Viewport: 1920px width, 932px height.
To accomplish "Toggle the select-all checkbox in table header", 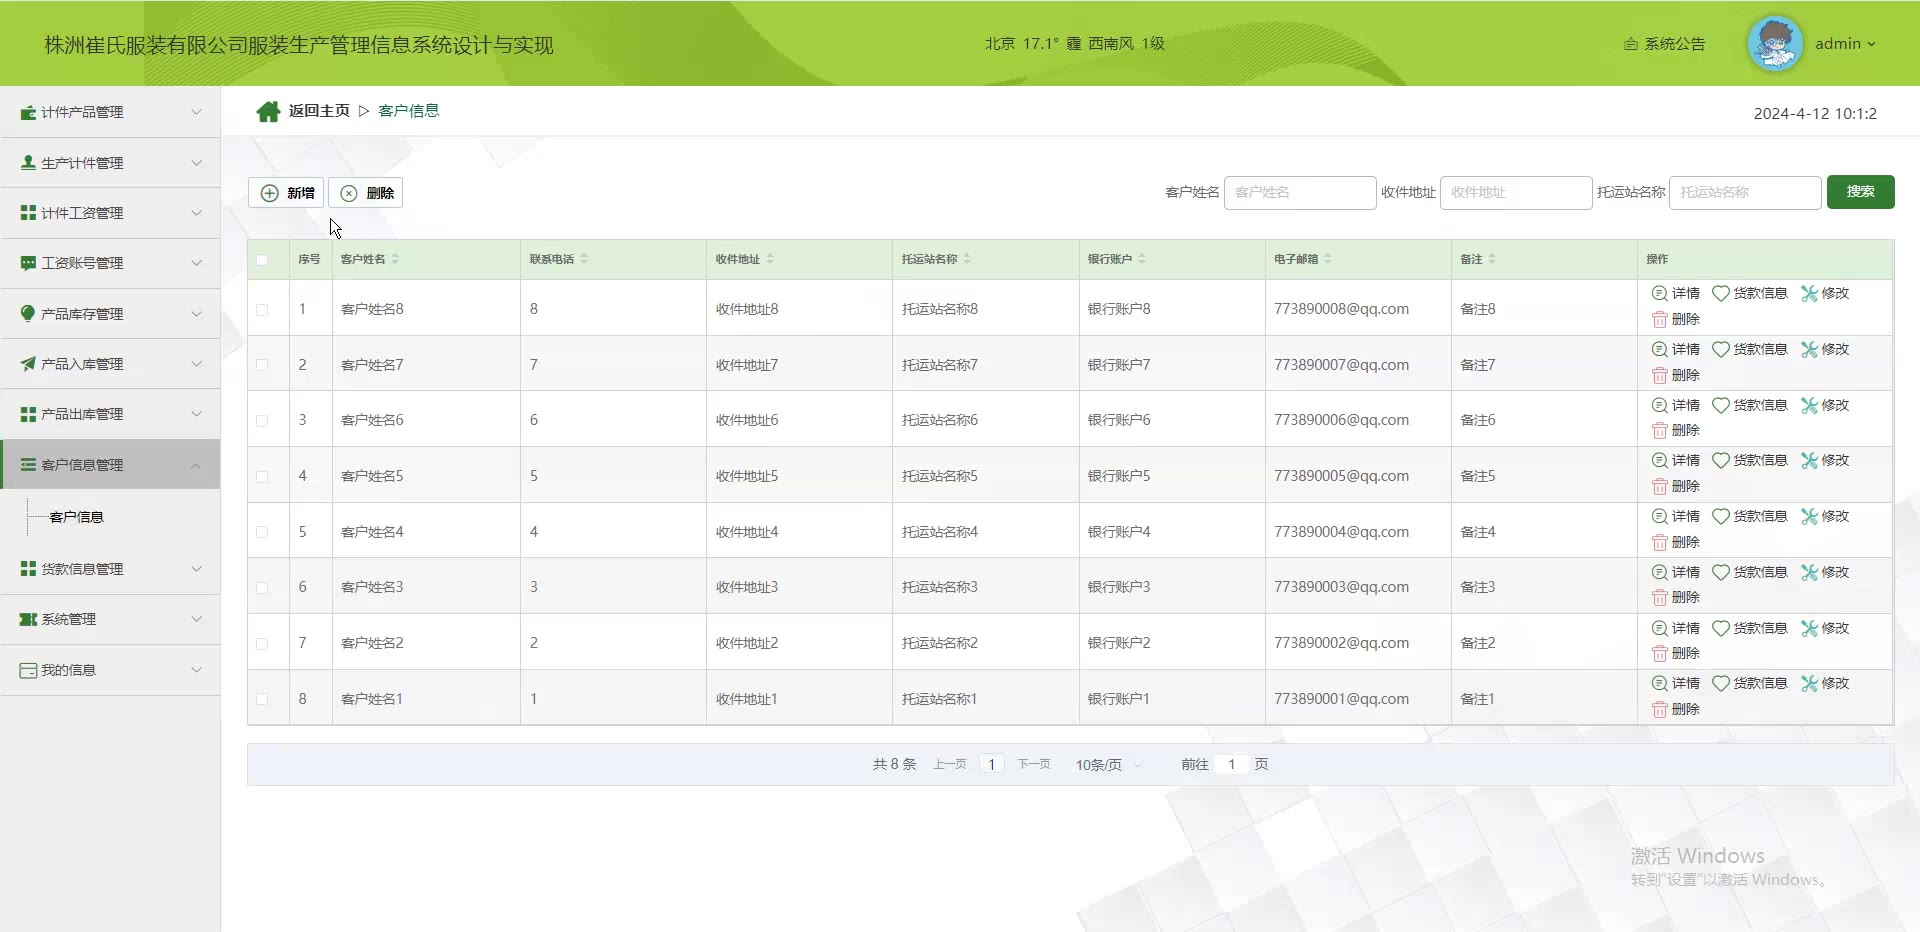I will pyautogui.click(x=262, y=260).
